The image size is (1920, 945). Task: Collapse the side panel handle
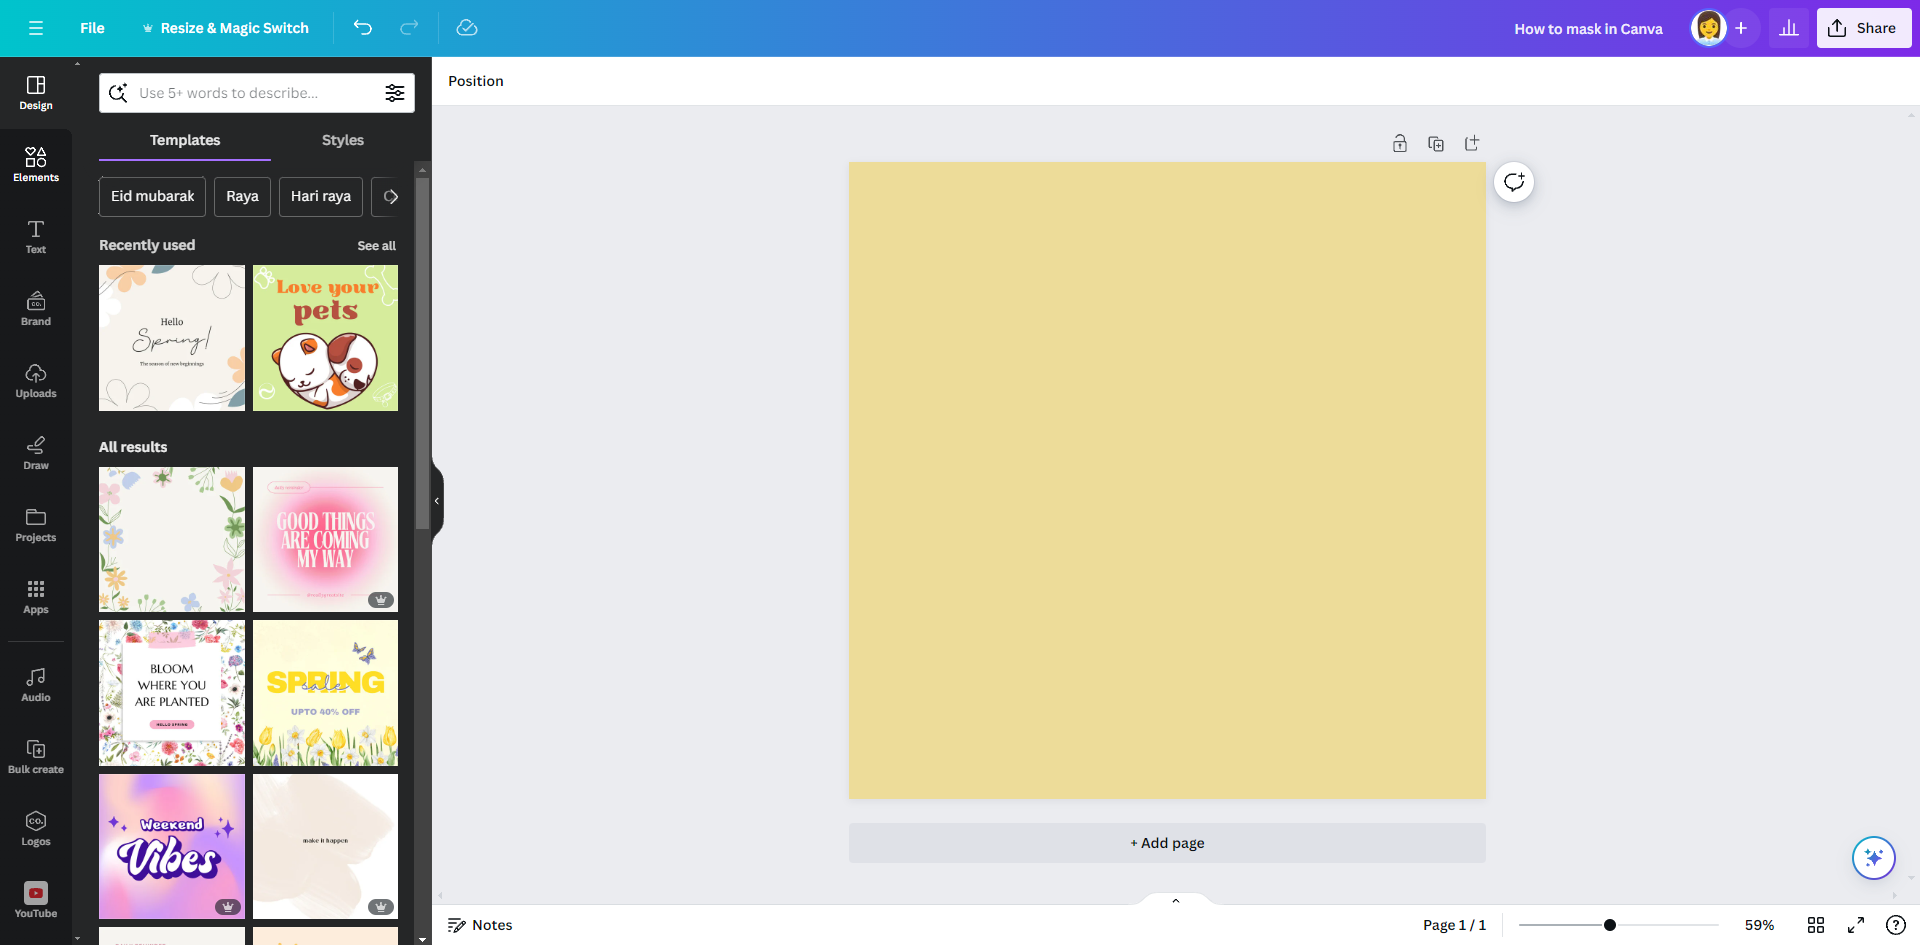[437, 501]
